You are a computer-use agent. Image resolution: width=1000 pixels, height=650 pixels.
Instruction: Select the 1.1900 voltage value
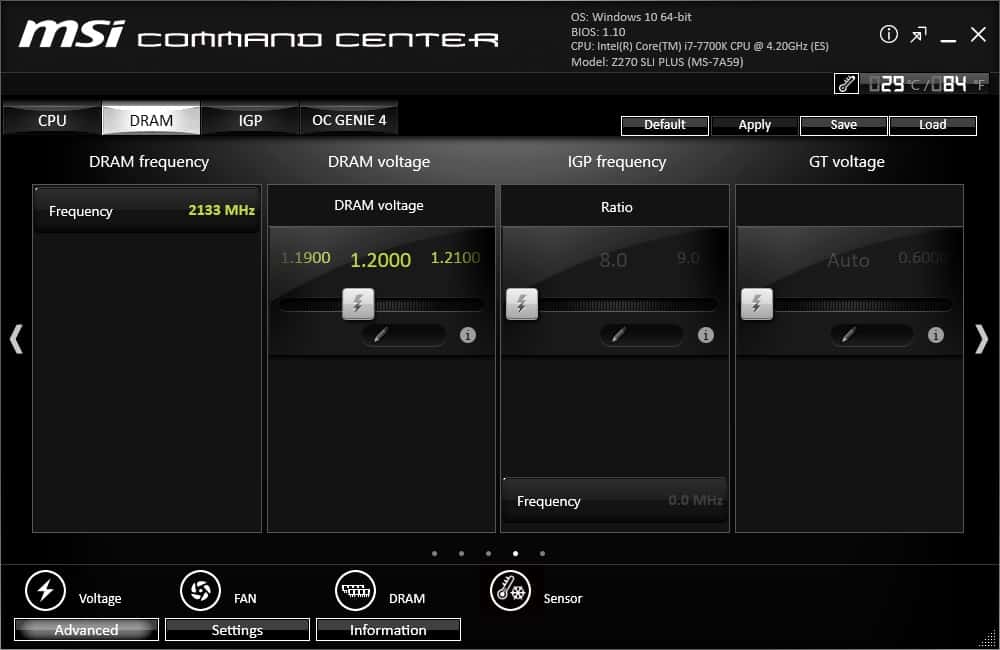pos(305,258)
